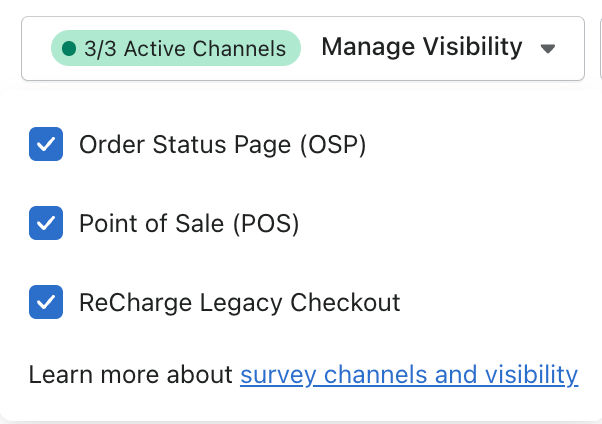Select the Point of Sale (POS) label
The width and height of the screenshot is (602, 424).
[x=189, y=223]
